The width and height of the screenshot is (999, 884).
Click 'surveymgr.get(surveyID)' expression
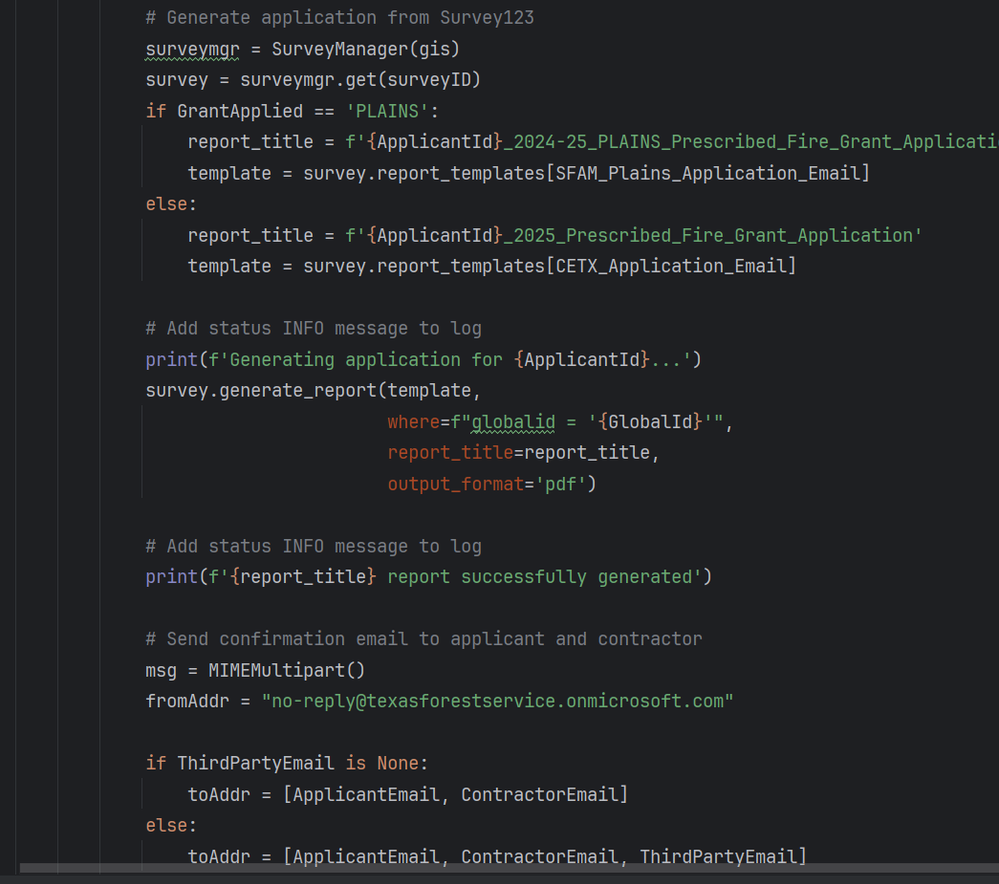tap(360, 80)
